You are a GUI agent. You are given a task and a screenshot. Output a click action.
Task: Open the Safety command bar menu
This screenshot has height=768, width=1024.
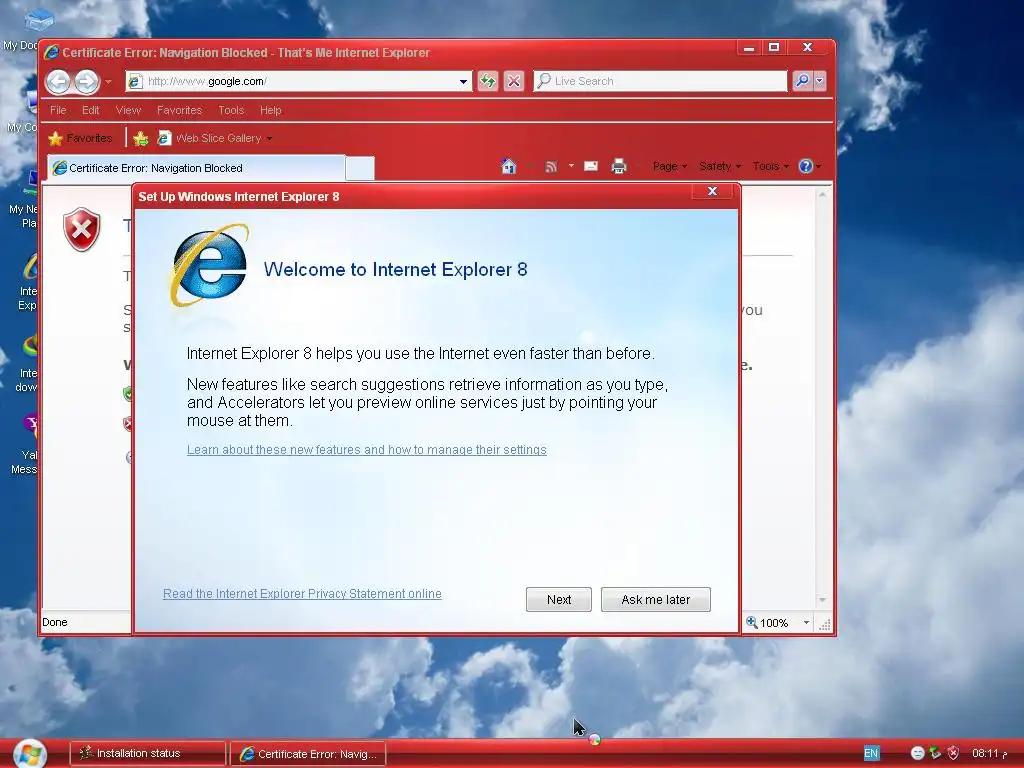[x=720, y=167]
